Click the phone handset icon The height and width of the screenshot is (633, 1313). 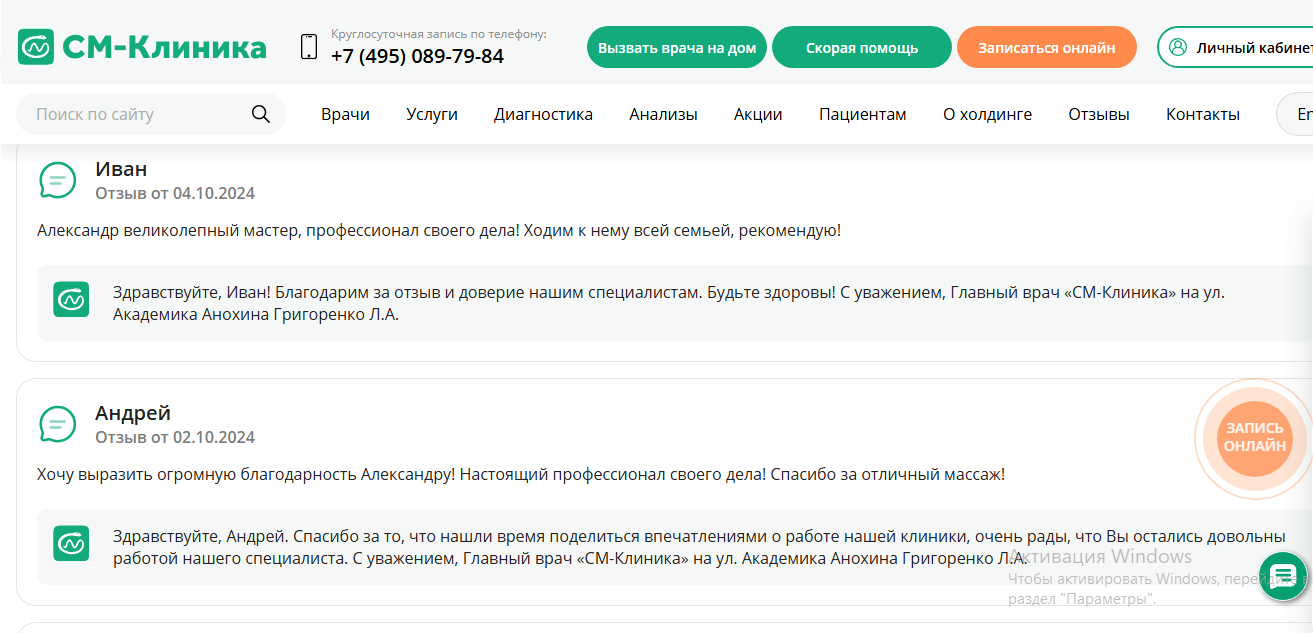tap(307, 47)
